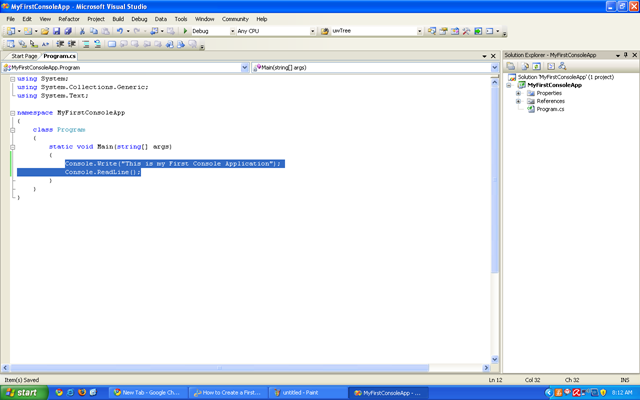Click the Find in Files icon beside uwTree
Screen dimensions: 640x400
point(325,31)
